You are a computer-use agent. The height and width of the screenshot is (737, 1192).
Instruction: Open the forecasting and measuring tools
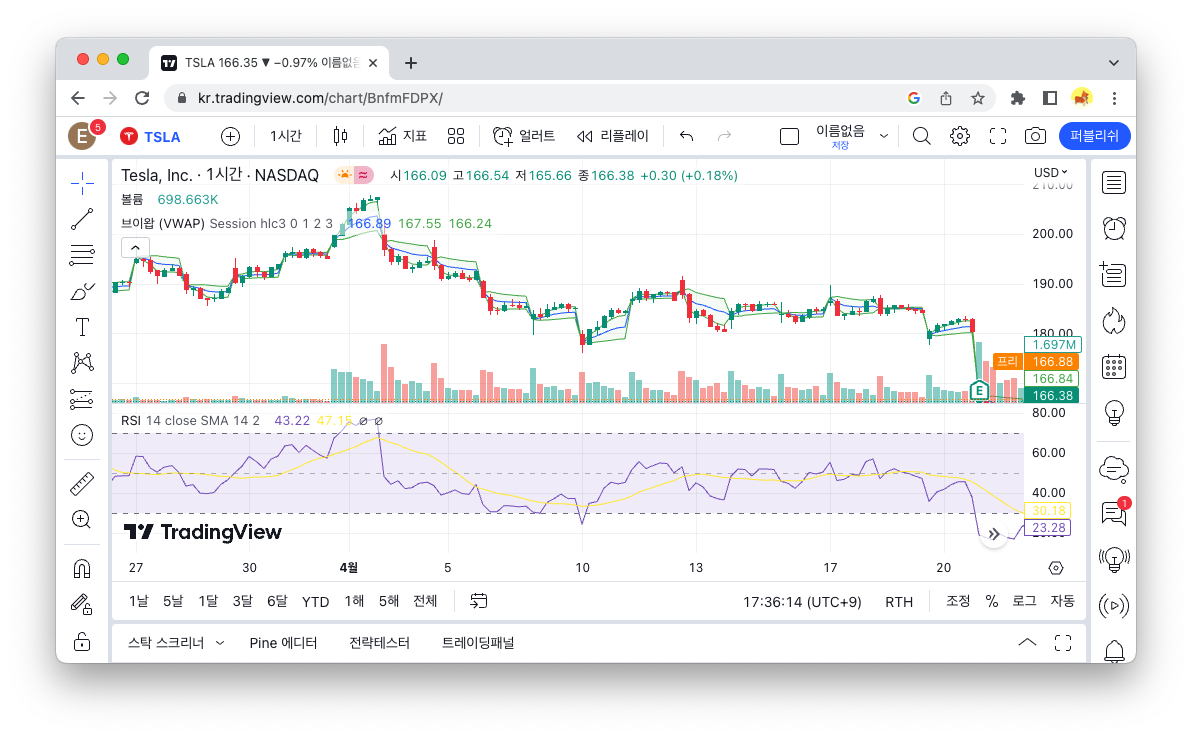[x=82, y=399]
